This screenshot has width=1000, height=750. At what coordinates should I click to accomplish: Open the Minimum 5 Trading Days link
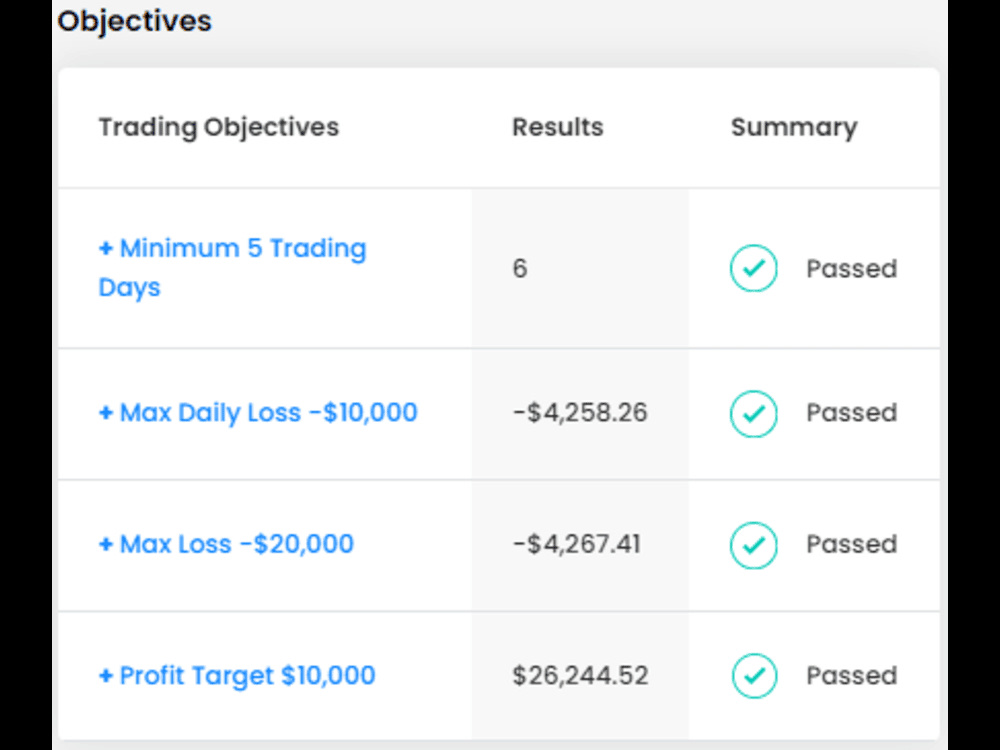pos(232,267)
